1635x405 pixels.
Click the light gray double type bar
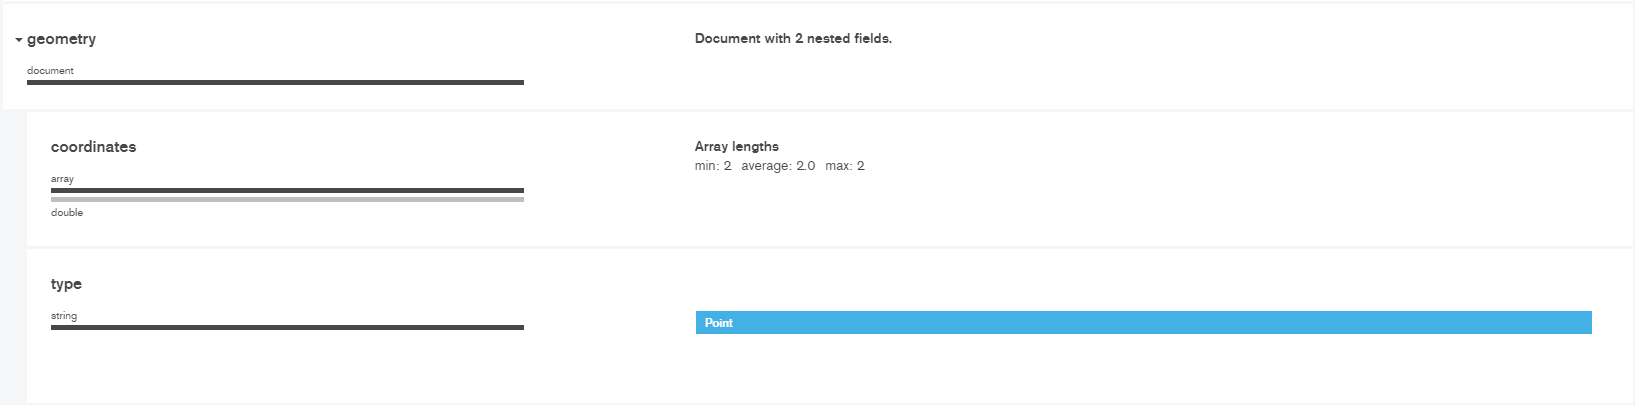[287, 199]
